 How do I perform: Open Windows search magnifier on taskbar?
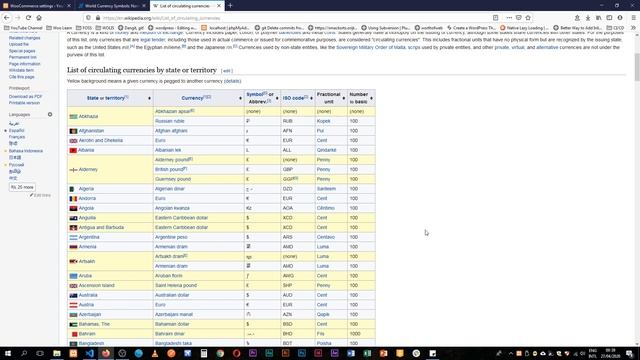[24, 353]
